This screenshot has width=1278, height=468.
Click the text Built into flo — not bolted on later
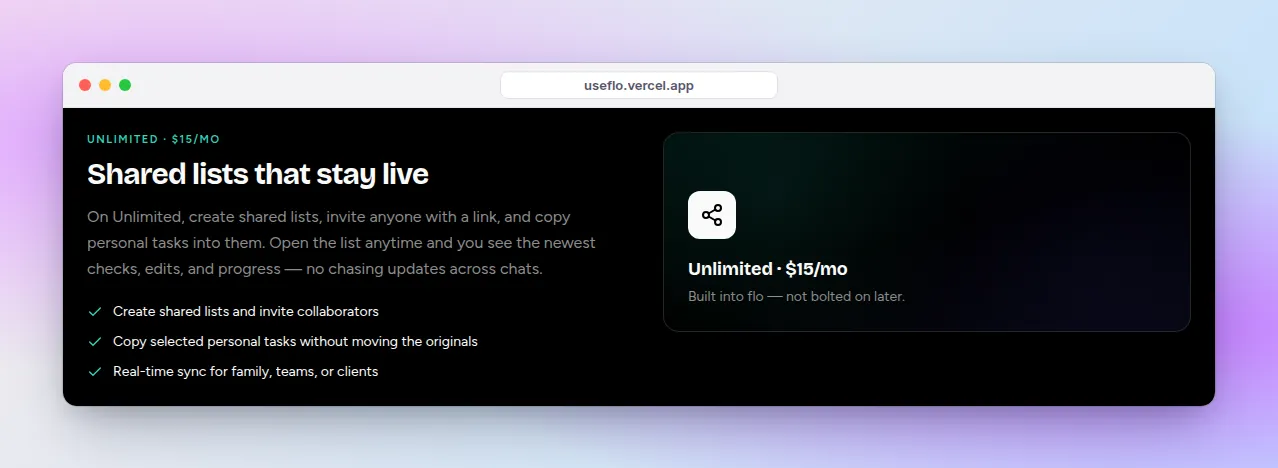click(796, 297)
